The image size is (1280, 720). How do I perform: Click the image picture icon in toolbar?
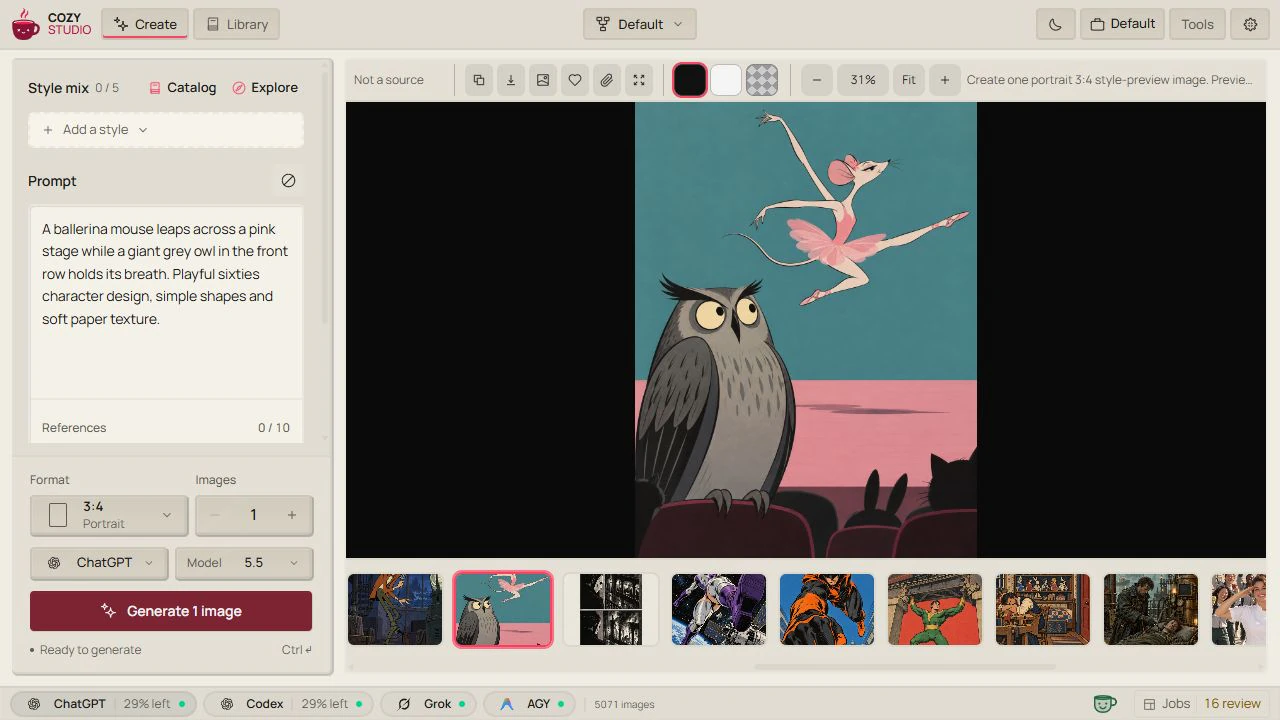(x=543, y=80)
